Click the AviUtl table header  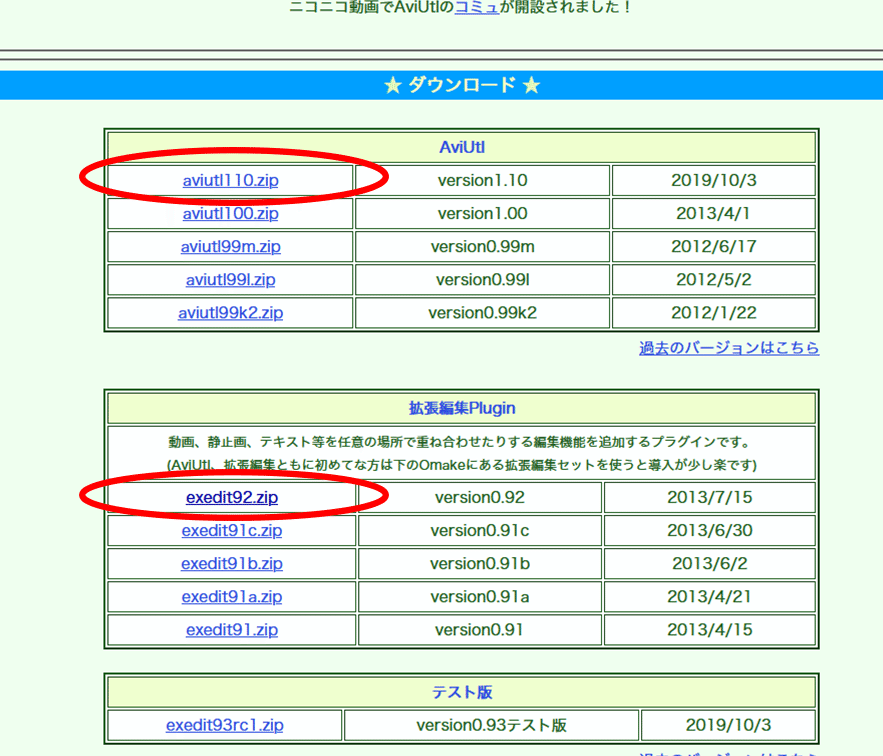(x=461, y=147)
